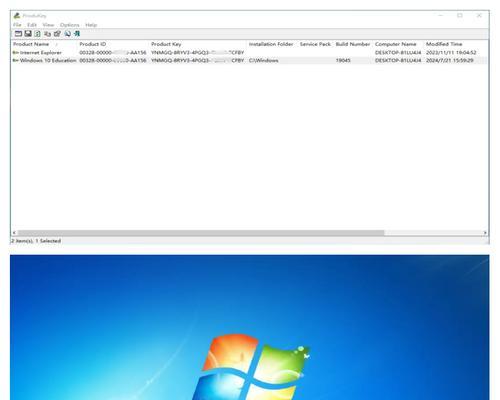Image resolution: width=500 pixels, height=400 pixels.
Task: Click the Save Selected Items floppy icon
Action: click(28, 34)
